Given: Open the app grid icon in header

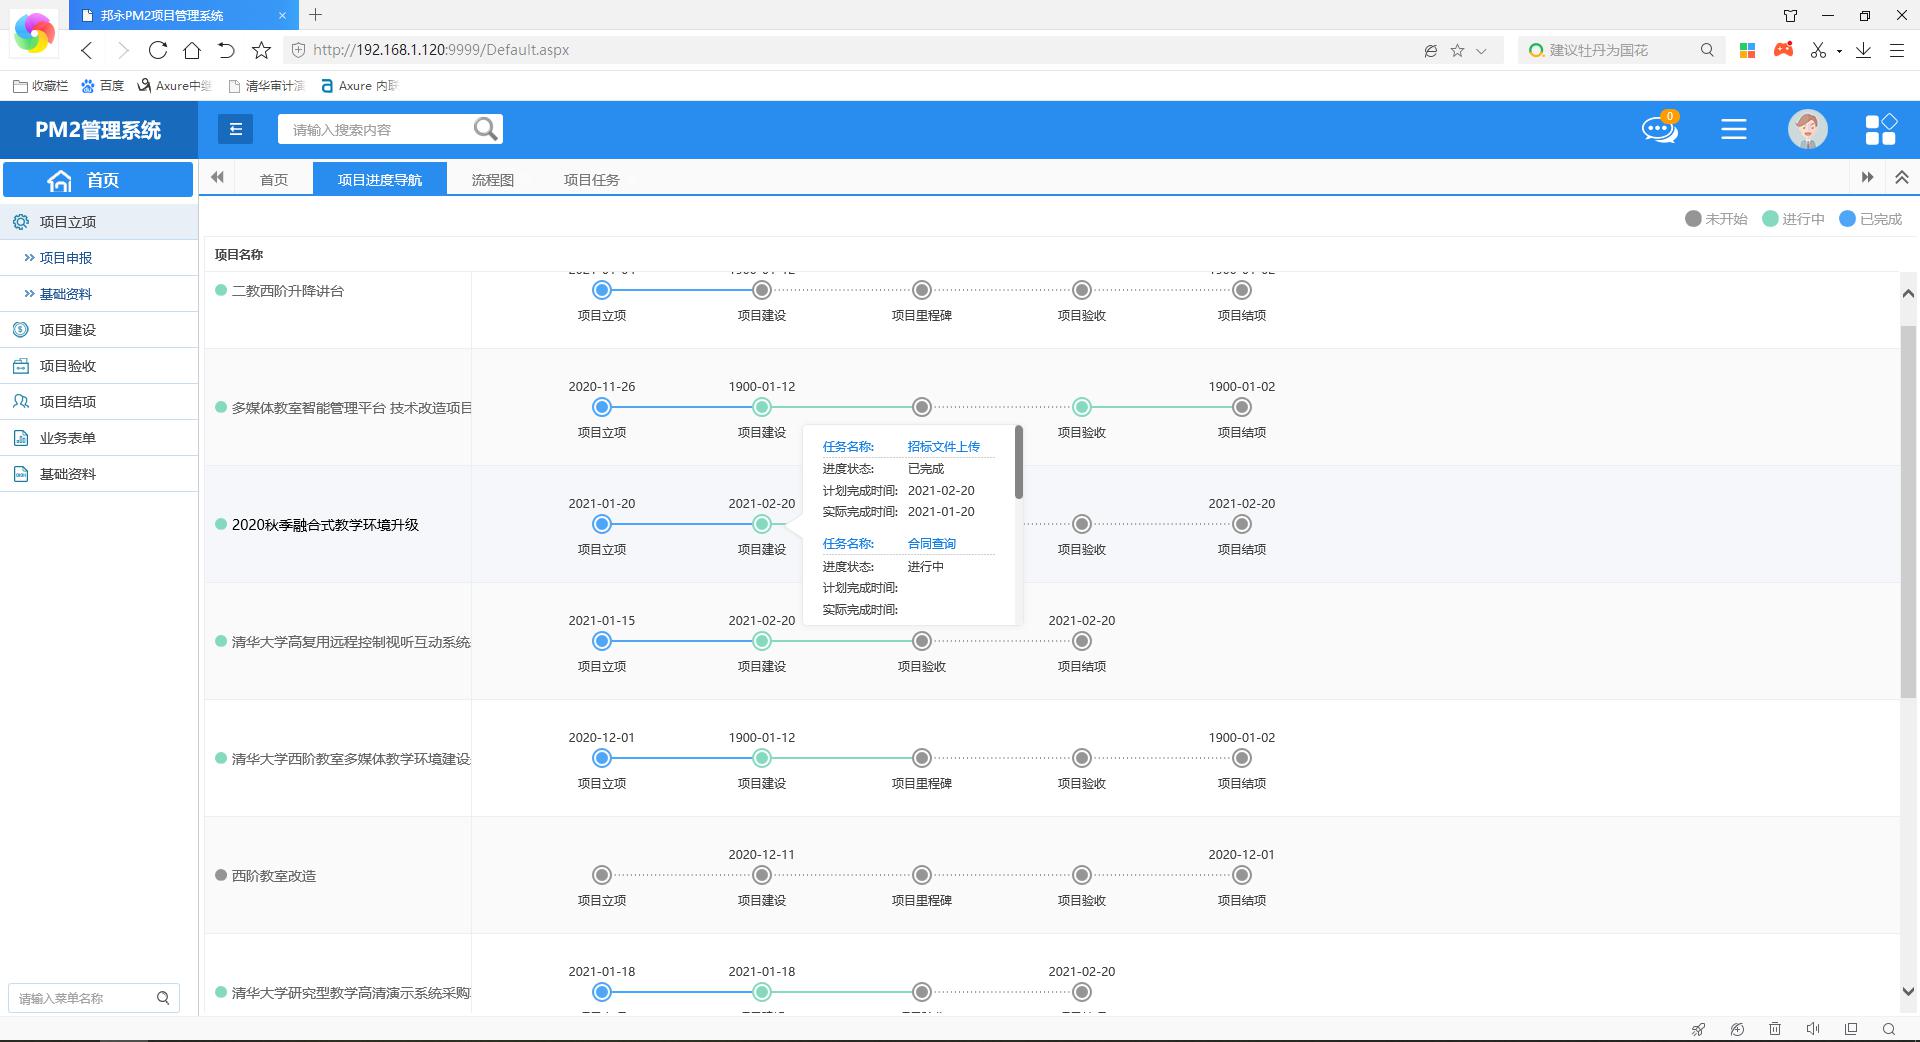Looking at the screenshot, I should tap(1880, 129).
